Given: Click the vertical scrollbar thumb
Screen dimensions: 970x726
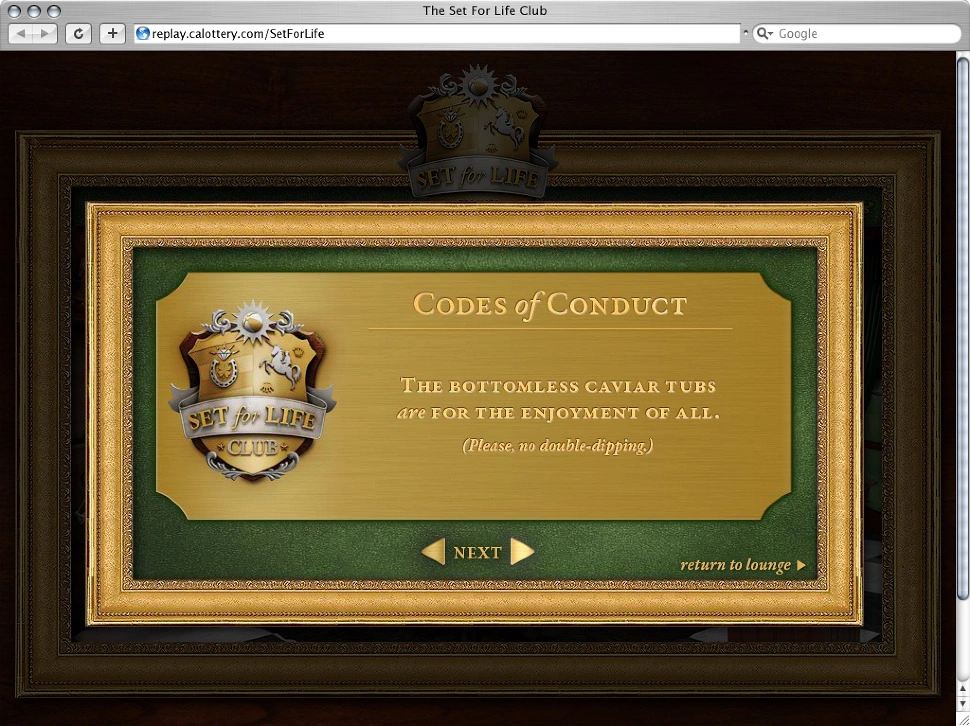Looking at the screenshot, I should [x=963, y=327].
